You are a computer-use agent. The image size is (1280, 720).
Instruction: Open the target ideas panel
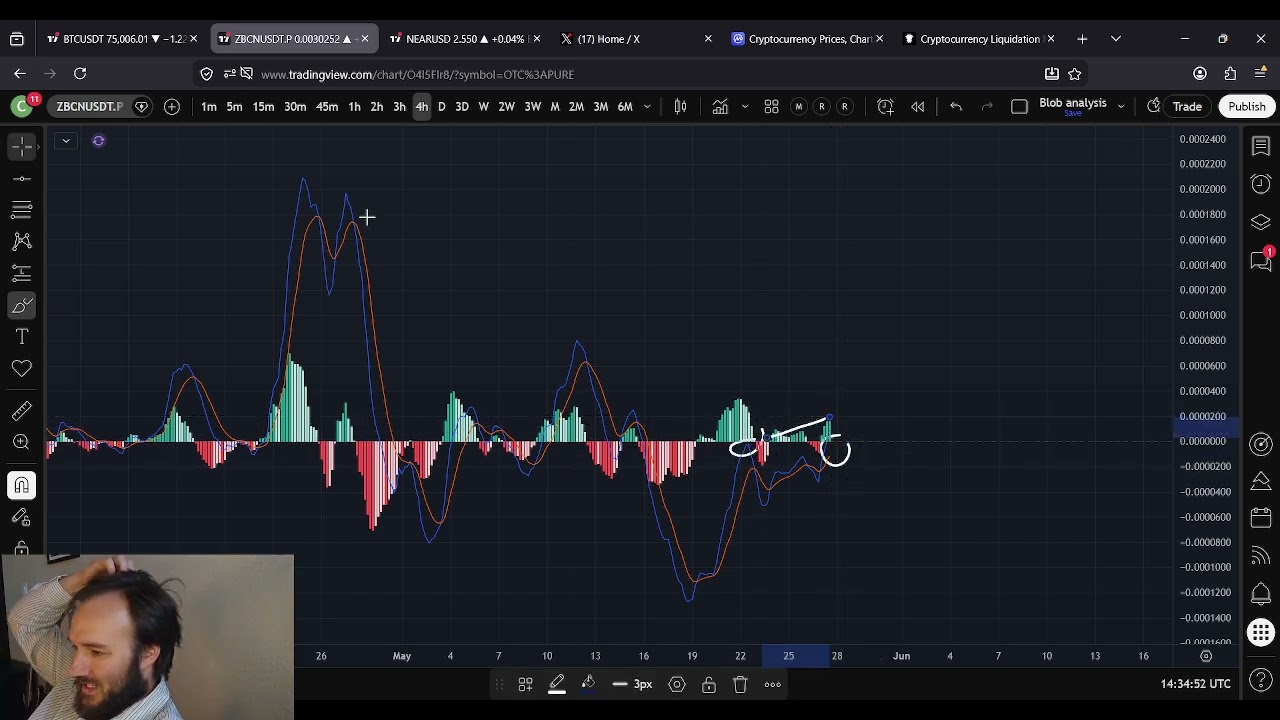click(1260, 444)
